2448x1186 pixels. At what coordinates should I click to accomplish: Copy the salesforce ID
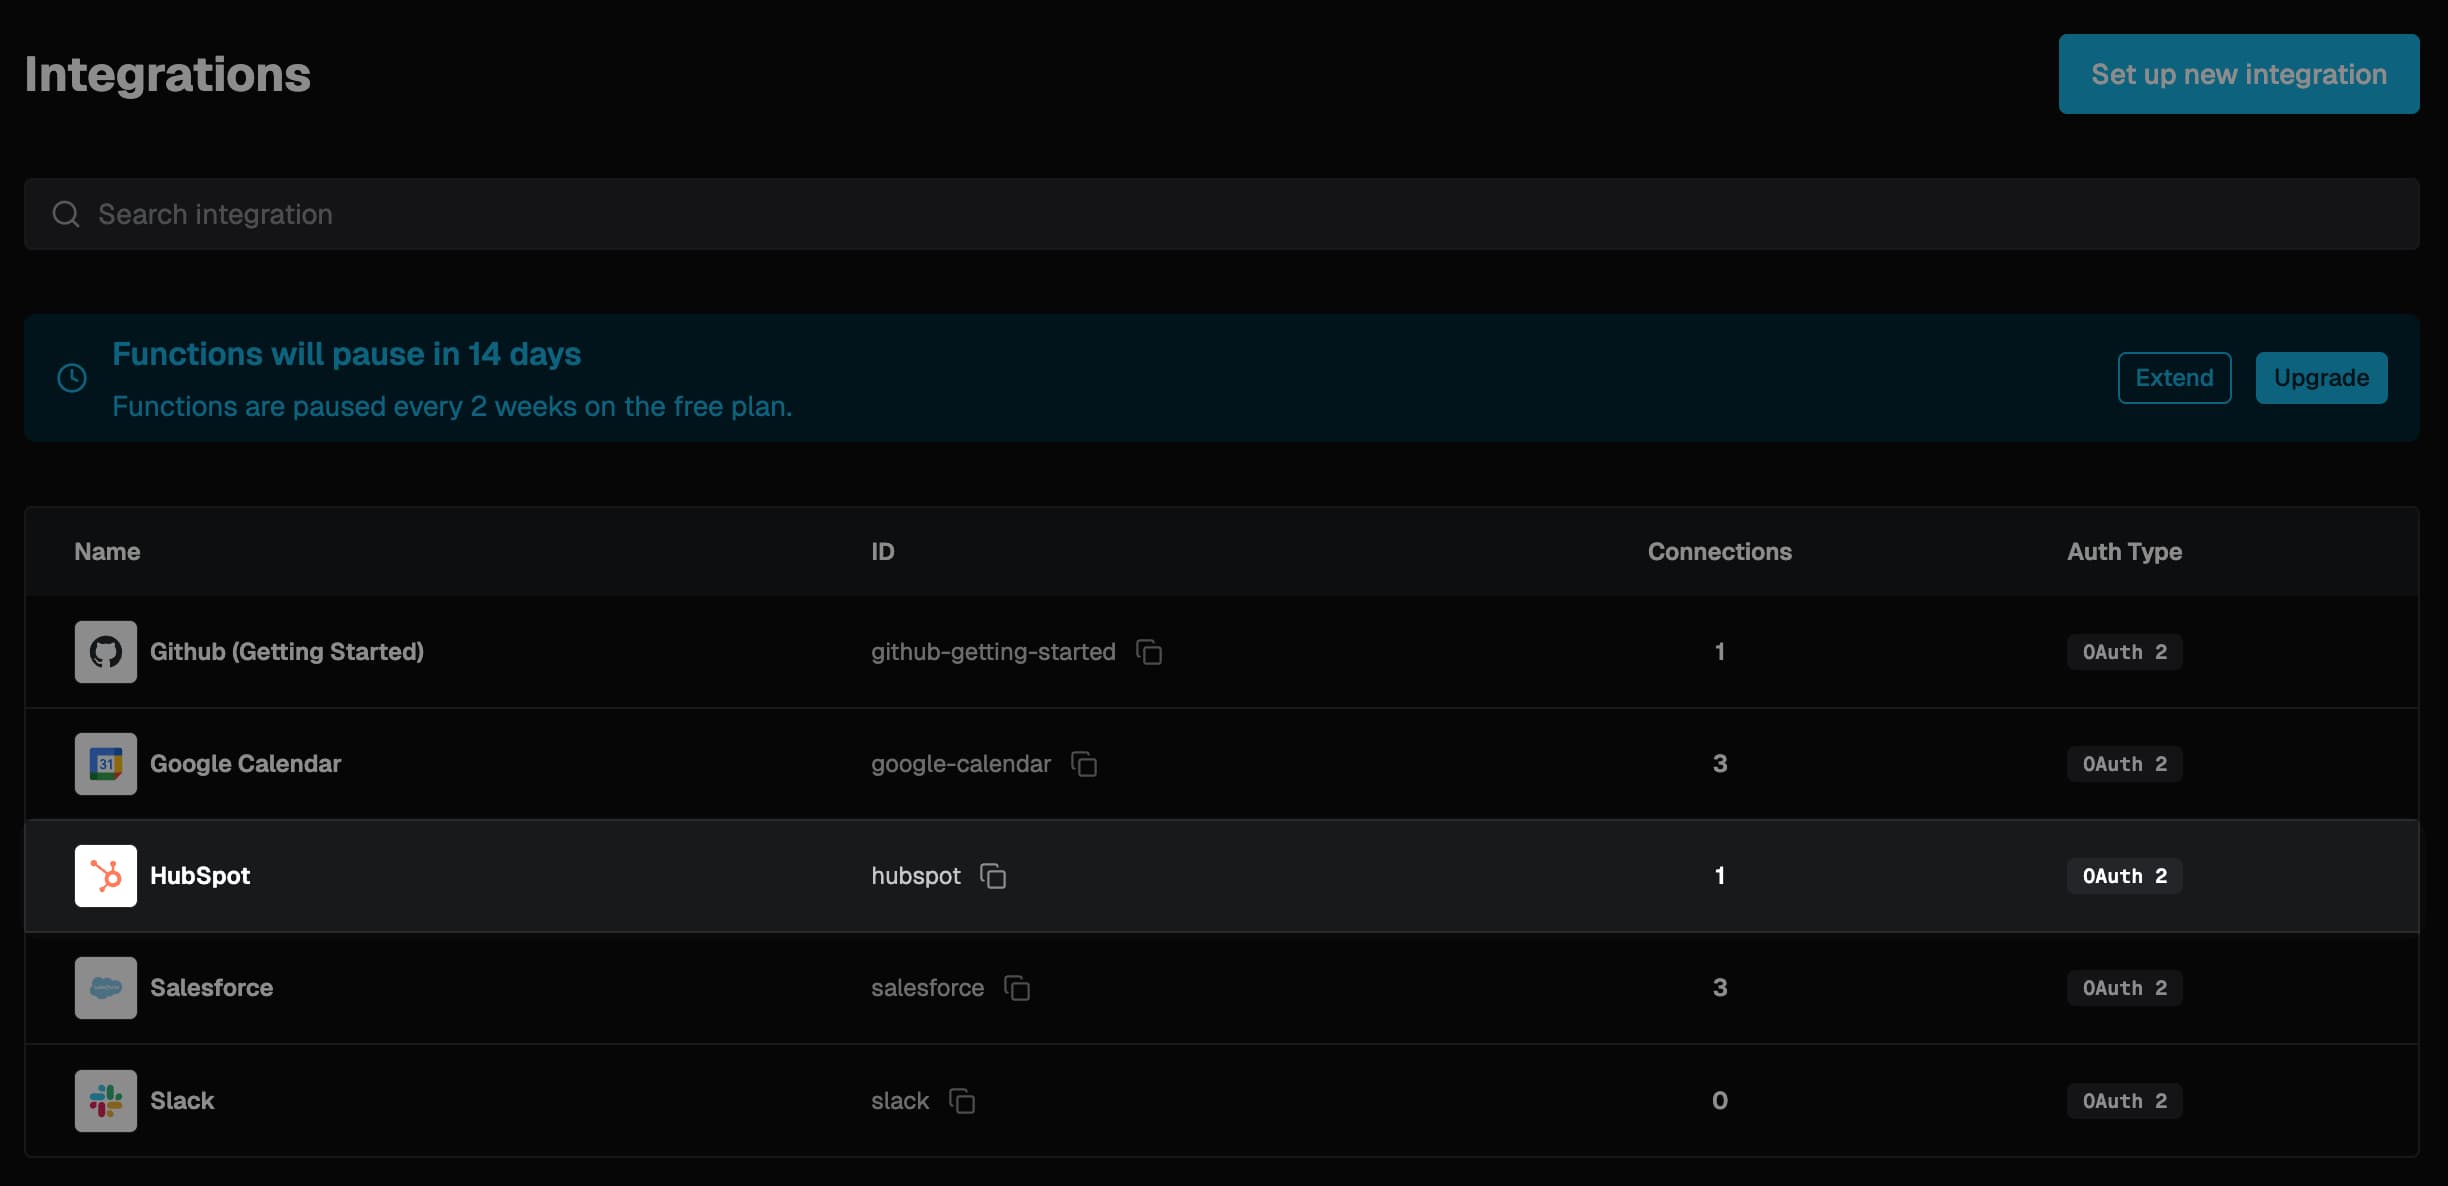(x=1017, y=988)
